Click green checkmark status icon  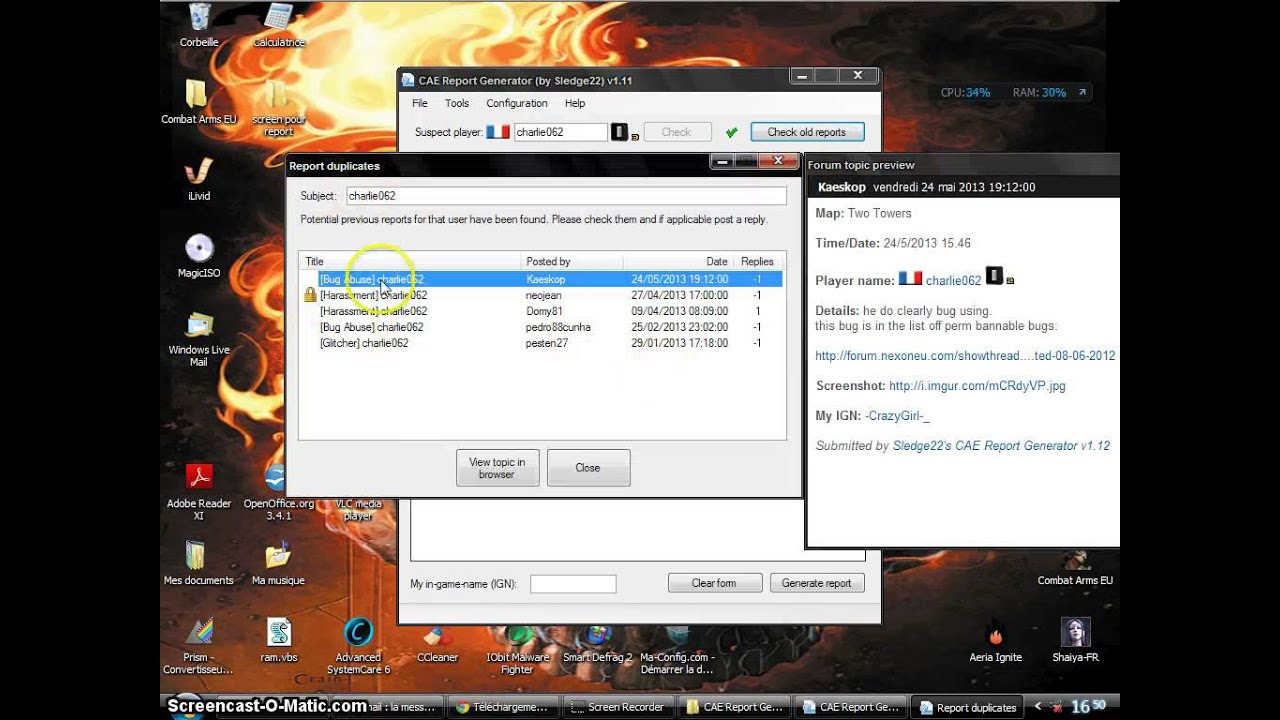point(732,132)
